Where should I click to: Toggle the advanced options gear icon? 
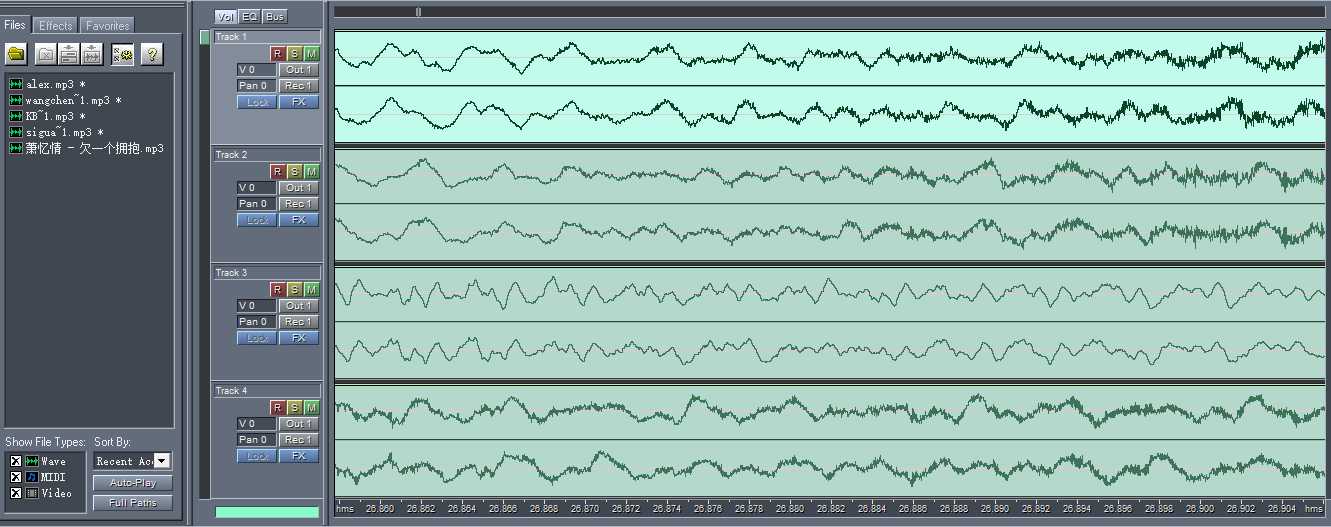[123, 54]
